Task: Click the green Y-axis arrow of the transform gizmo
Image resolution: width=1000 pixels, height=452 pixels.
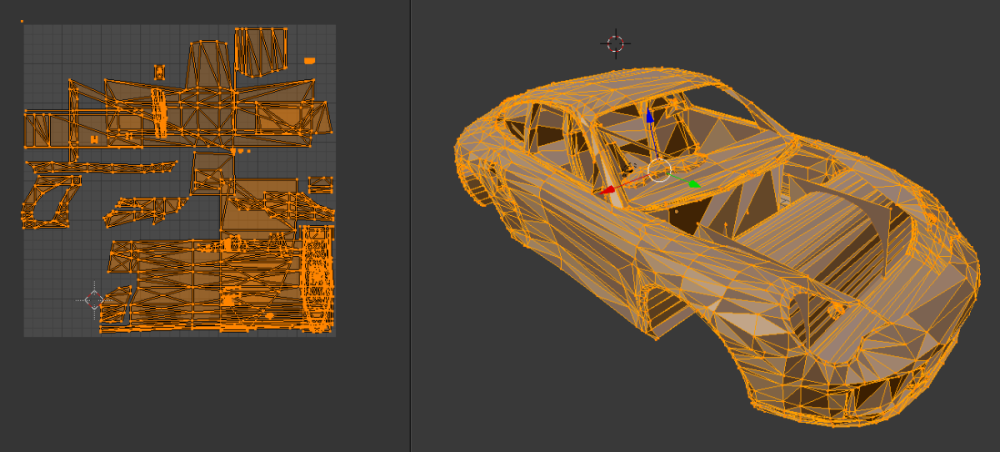Action: click(694, 184)
